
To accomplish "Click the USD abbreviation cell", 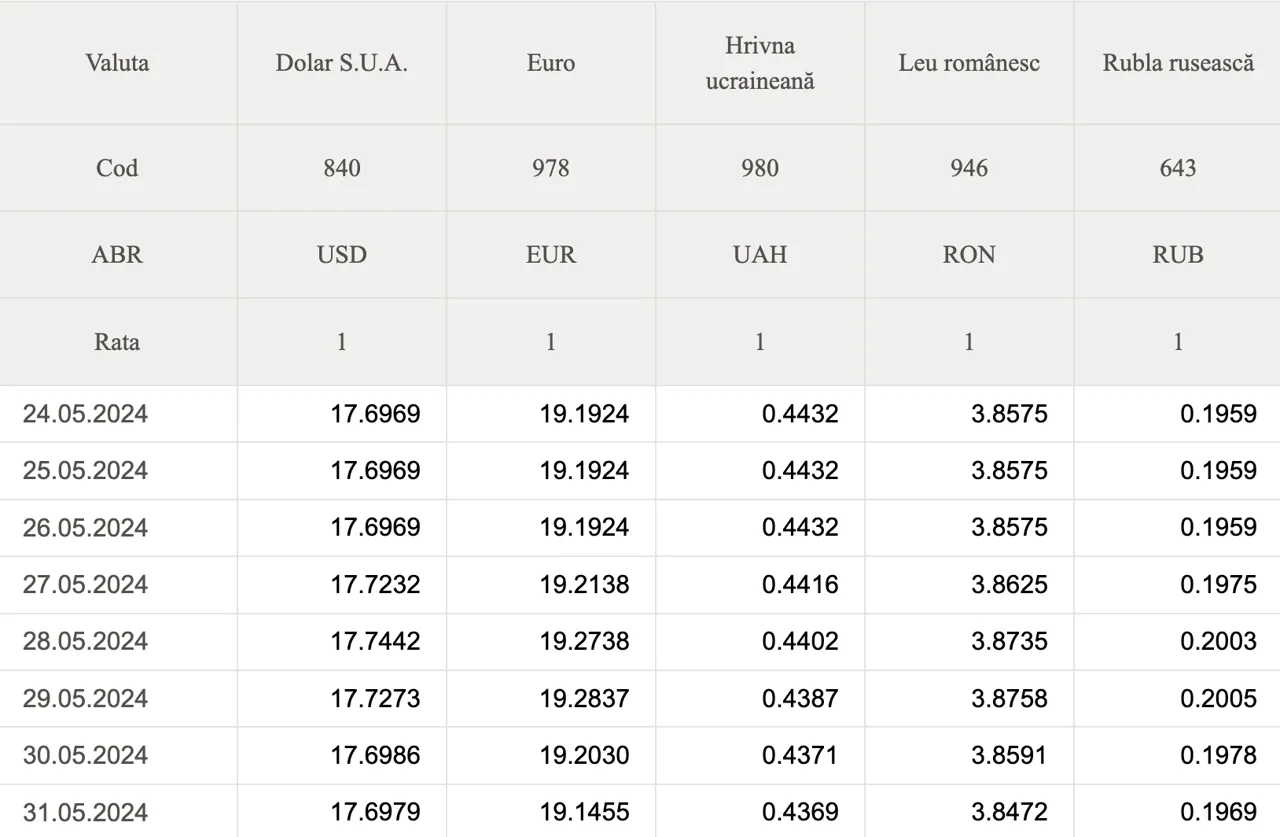I will (342, 254).
